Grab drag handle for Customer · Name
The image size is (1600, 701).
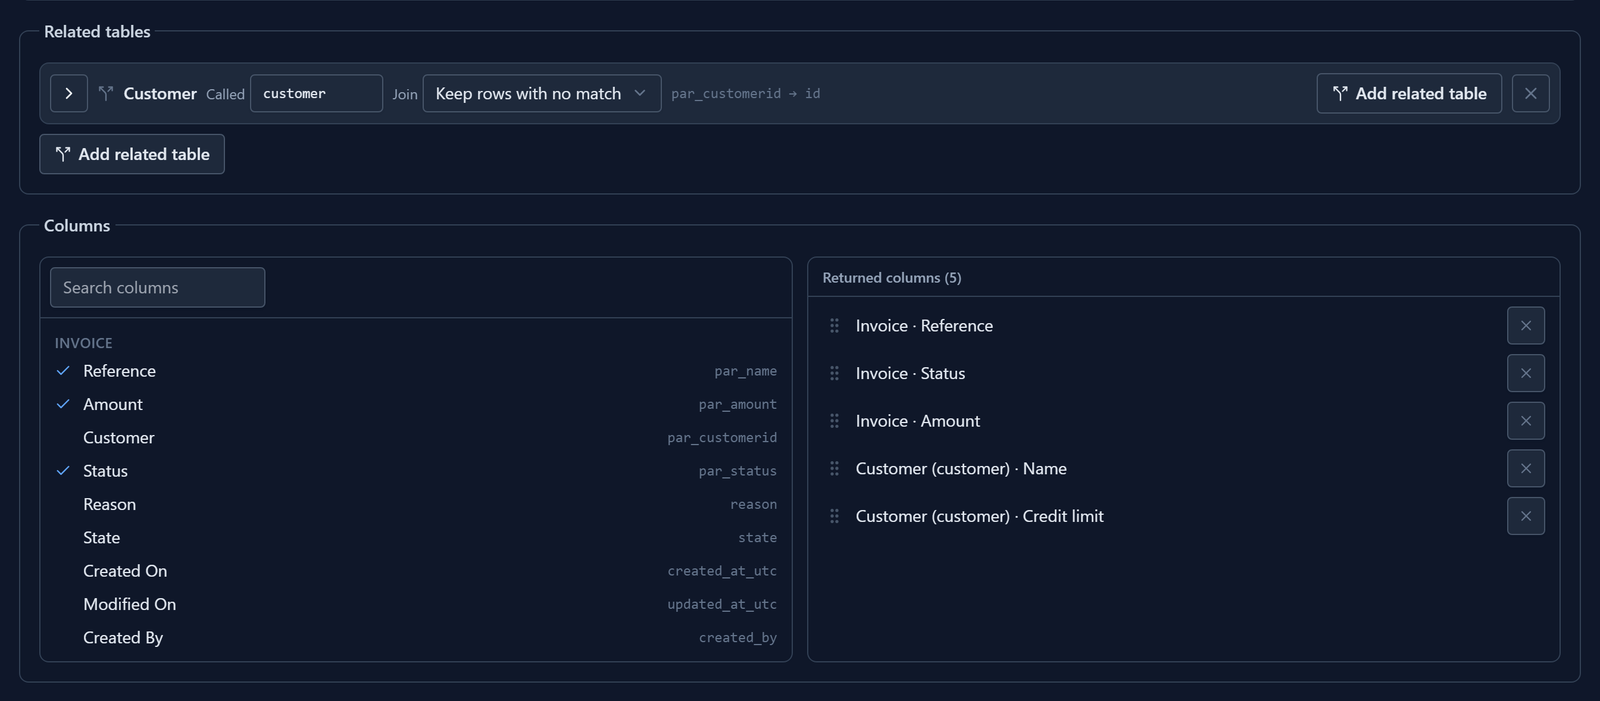click(x=834, y=468)
